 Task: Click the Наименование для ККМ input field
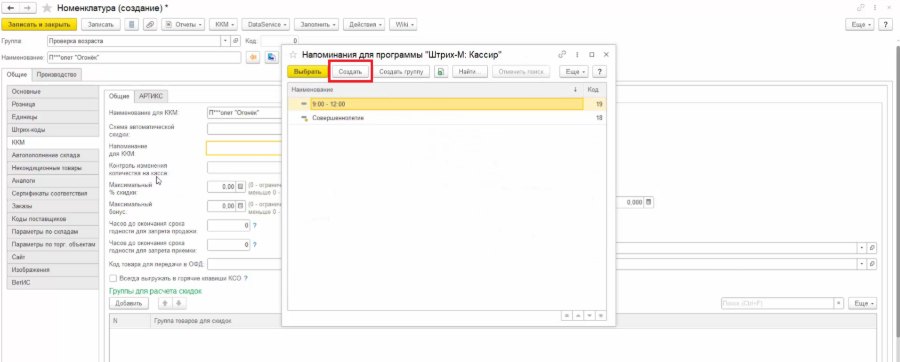click(x=245, y=112)
